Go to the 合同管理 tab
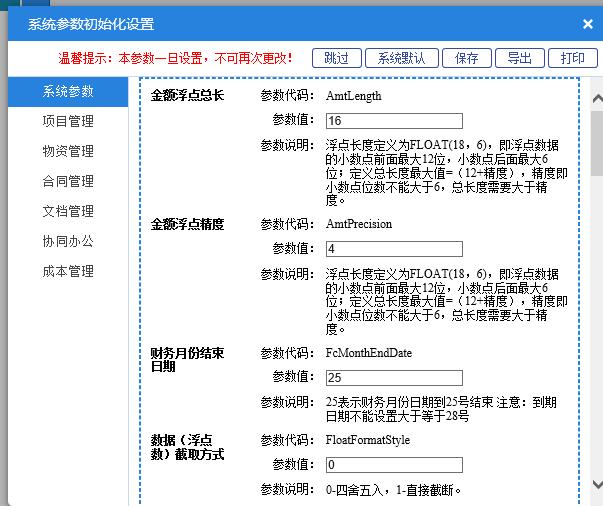603x506 pixels. coord(68,182)
